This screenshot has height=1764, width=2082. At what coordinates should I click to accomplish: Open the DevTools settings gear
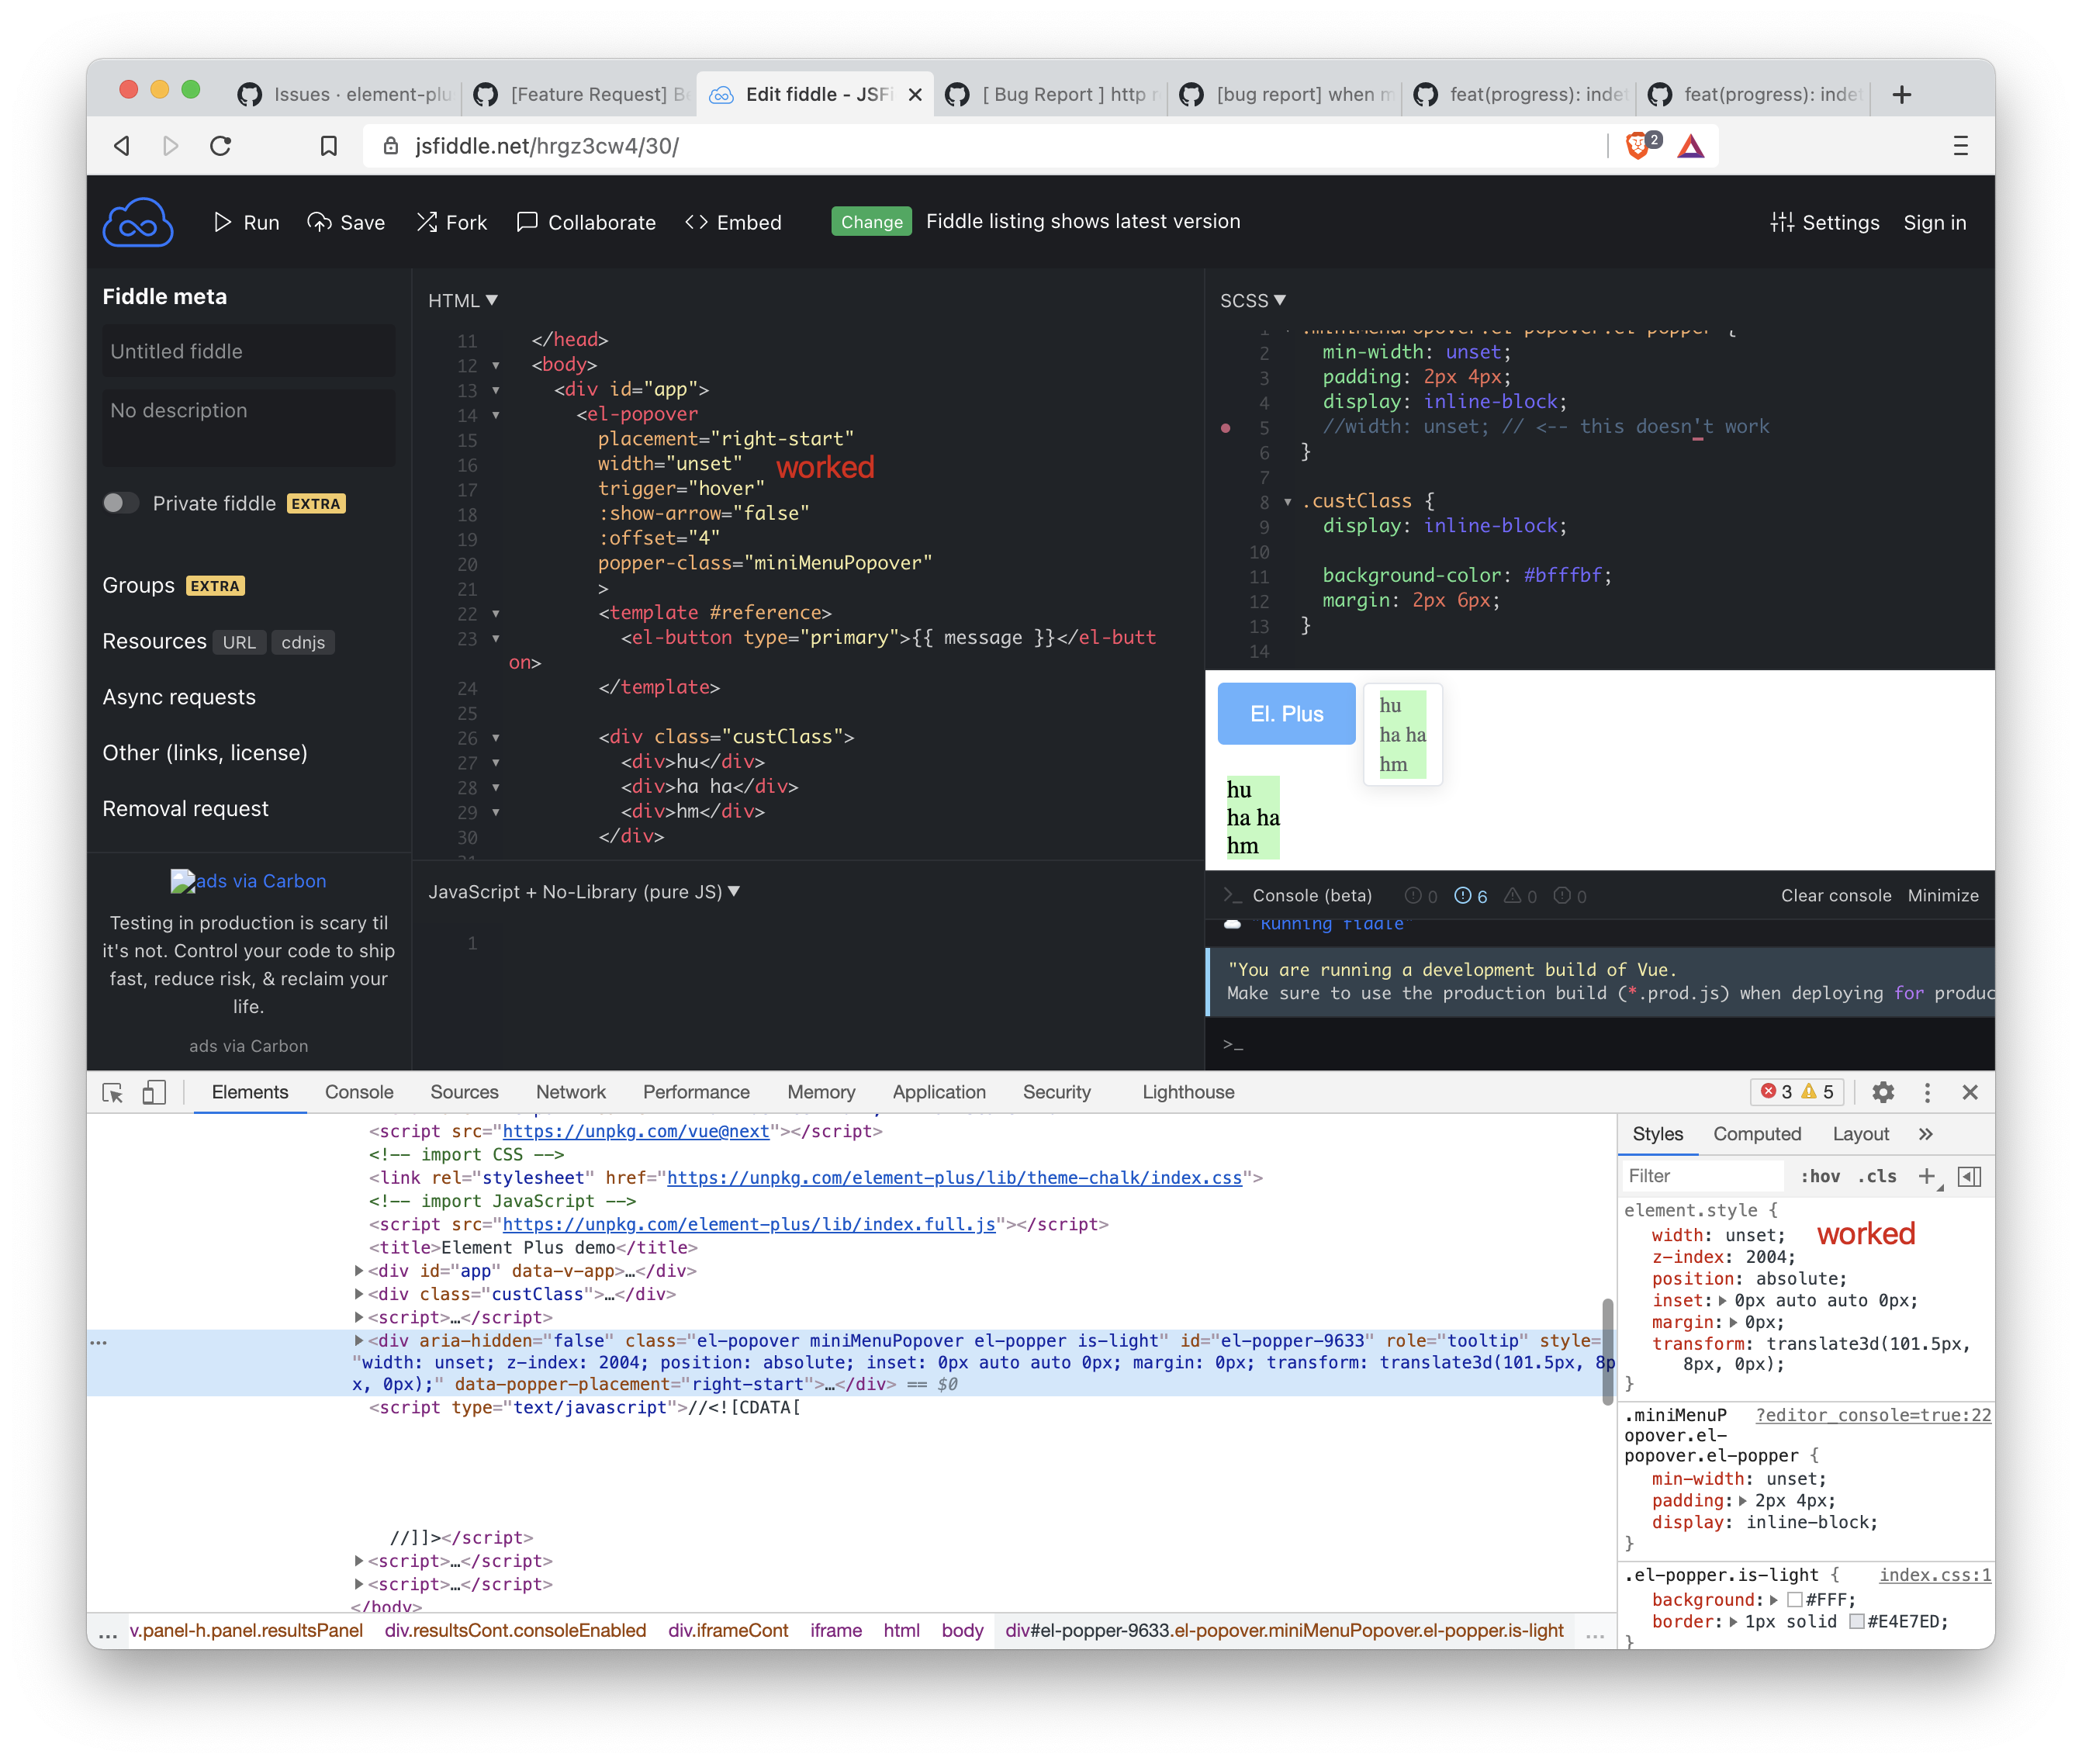pyautogui.click(x=1884, y=1092)
